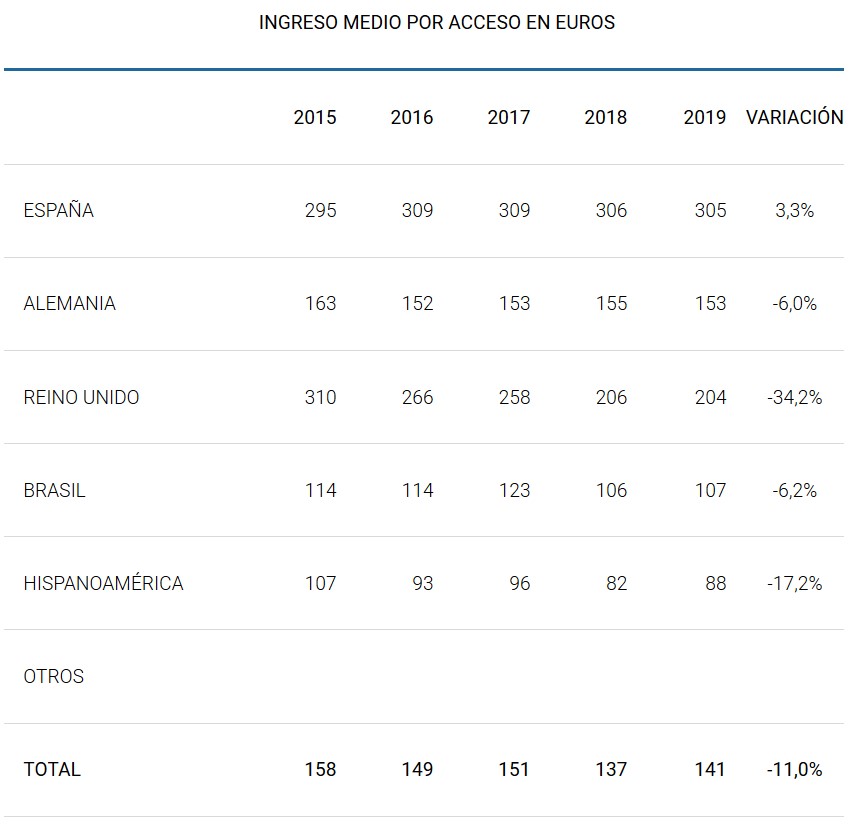Select the ALEMANIA row label
851x826 pixels.
pyautogui.click(x=69, y=303)
